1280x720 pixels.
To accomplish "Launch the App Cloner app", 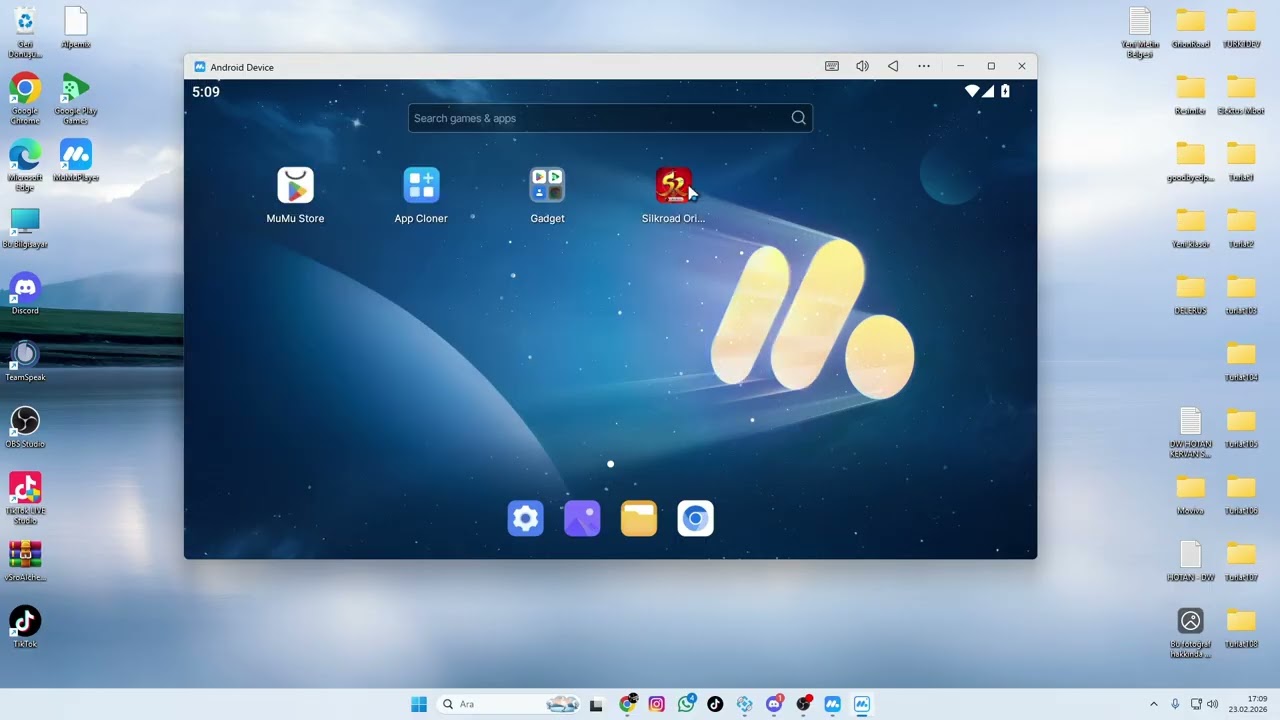I will (x=421, y=186).
